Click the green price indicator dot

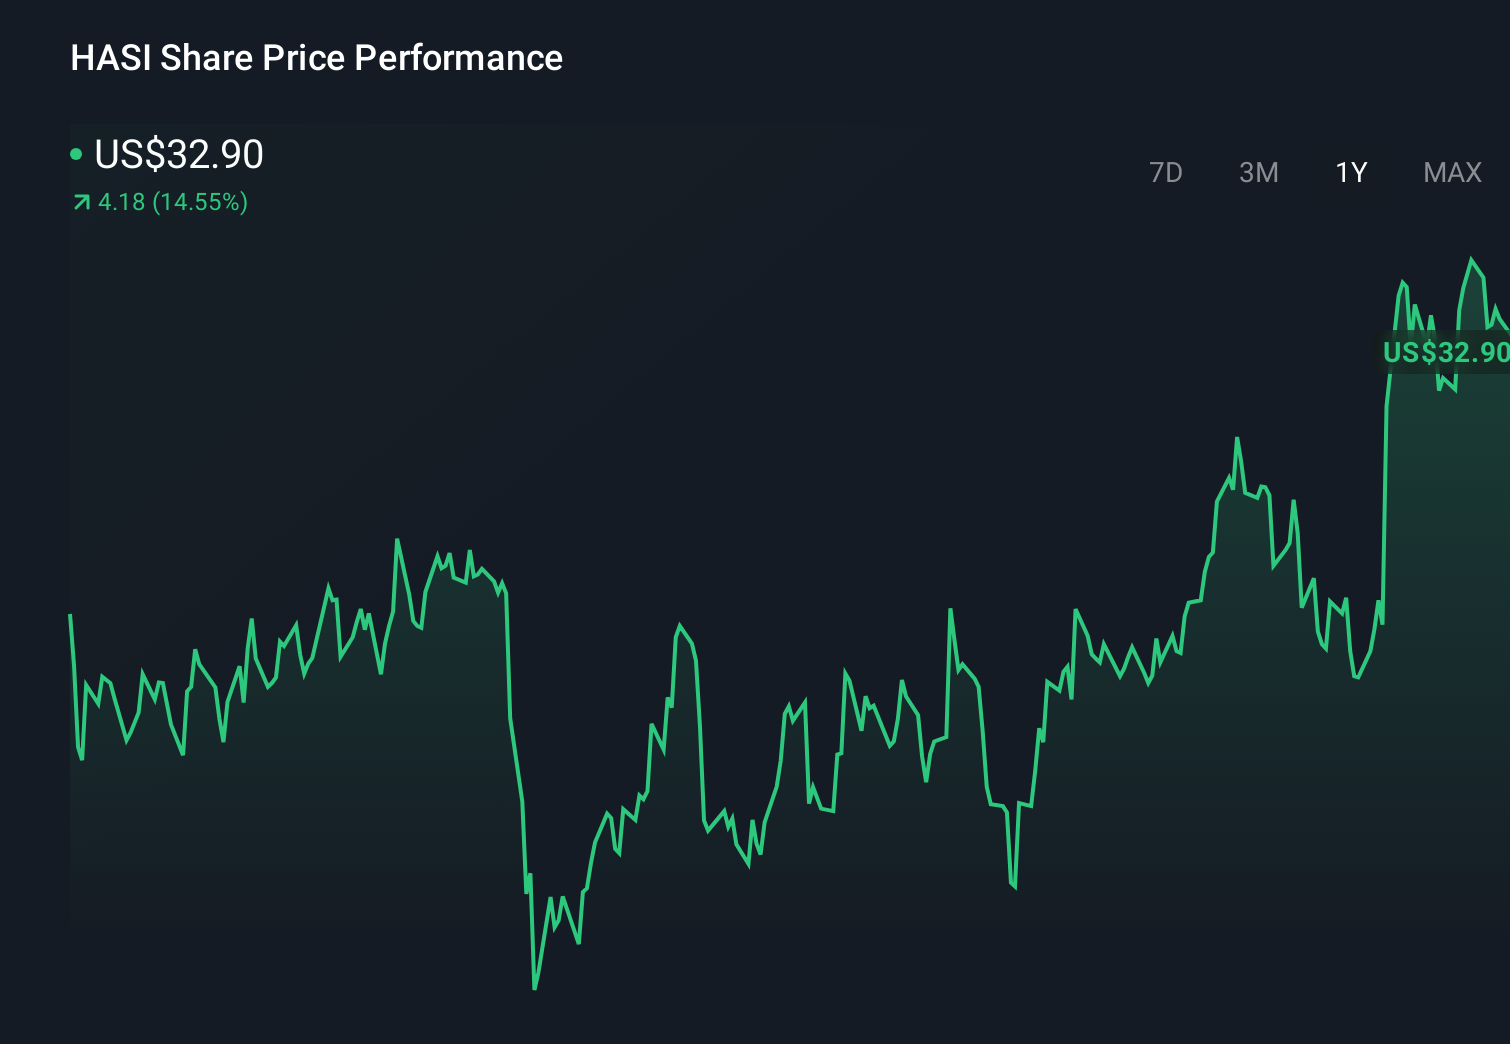(77, 154)
